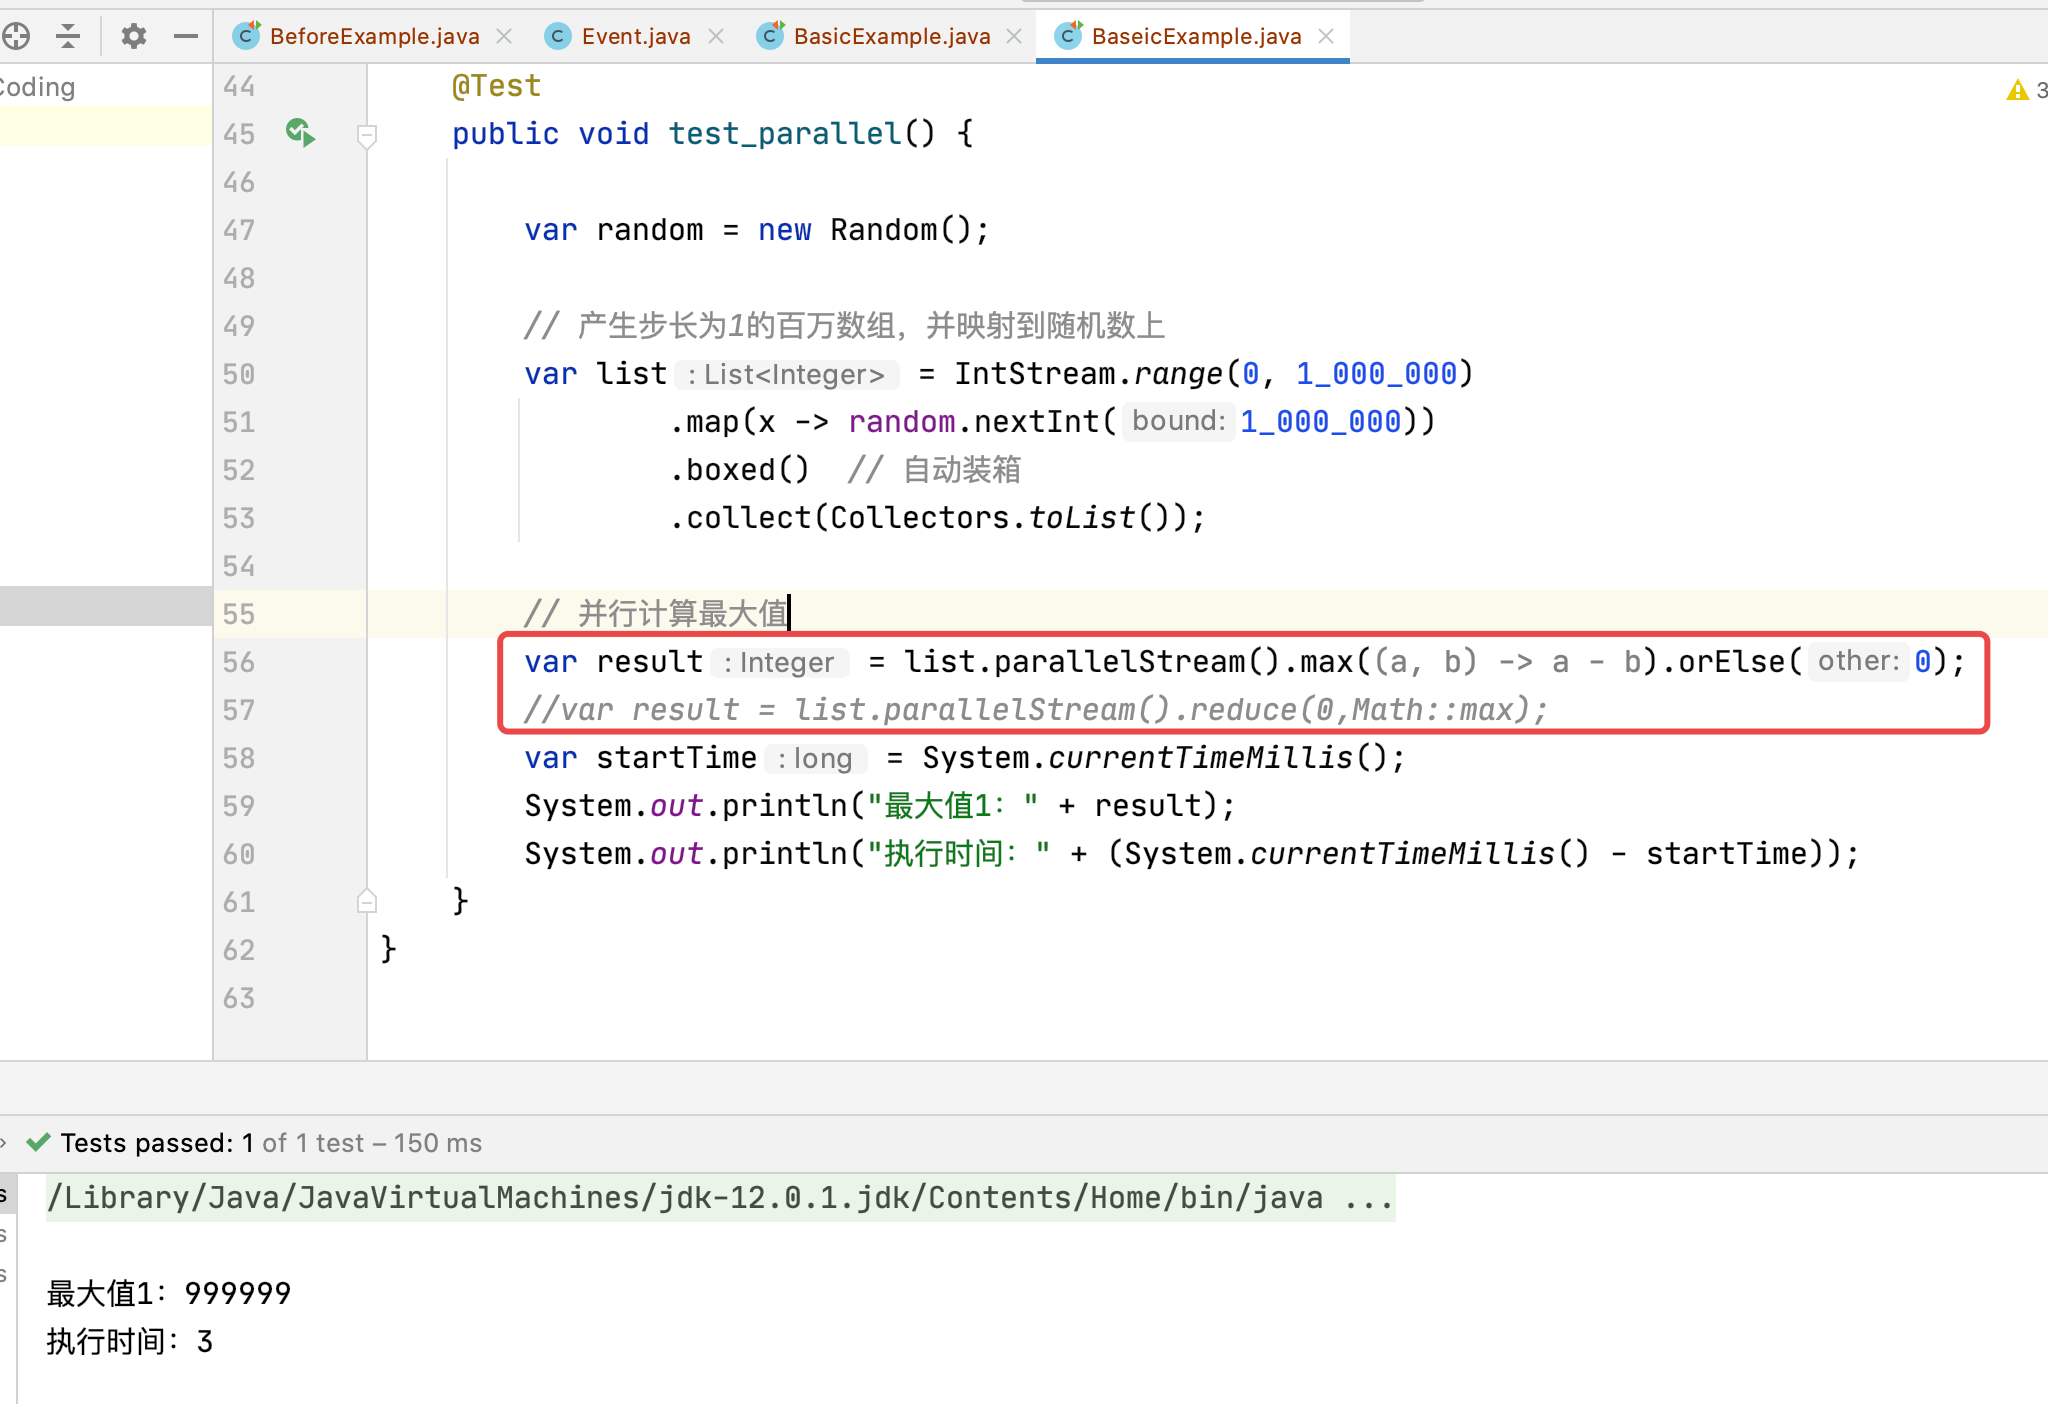Click the fold end marker at line 61
The height and width of the screenshot is (1404, 2048).
click(x=367, y=901)
